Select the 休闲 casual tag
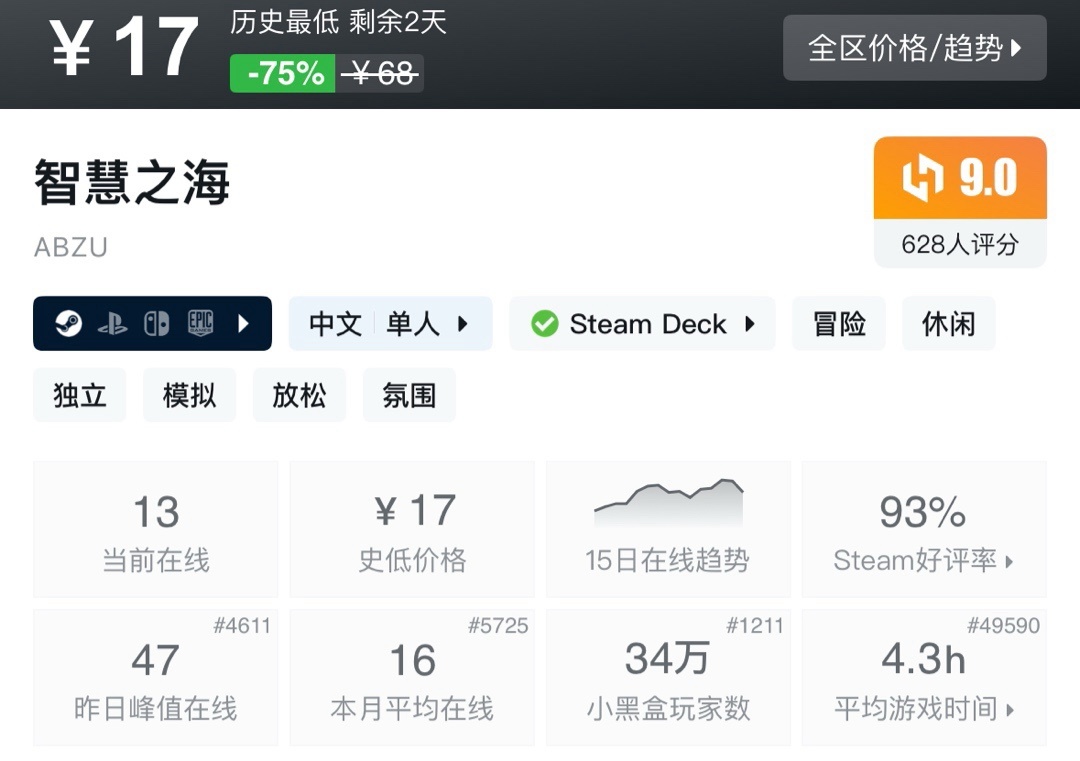 (948, 324)
